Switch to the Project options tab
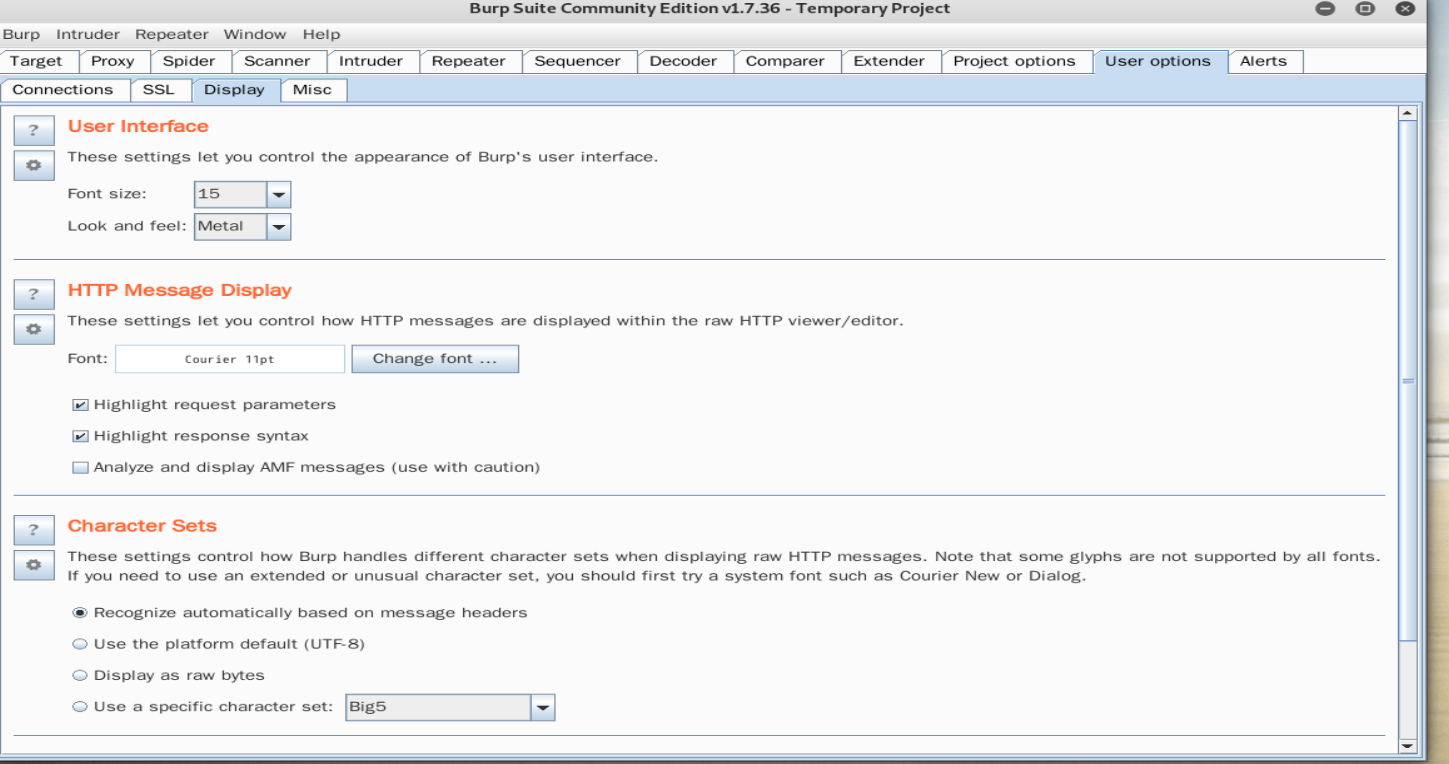The image size is (1449, 764). click(1014, 61)
